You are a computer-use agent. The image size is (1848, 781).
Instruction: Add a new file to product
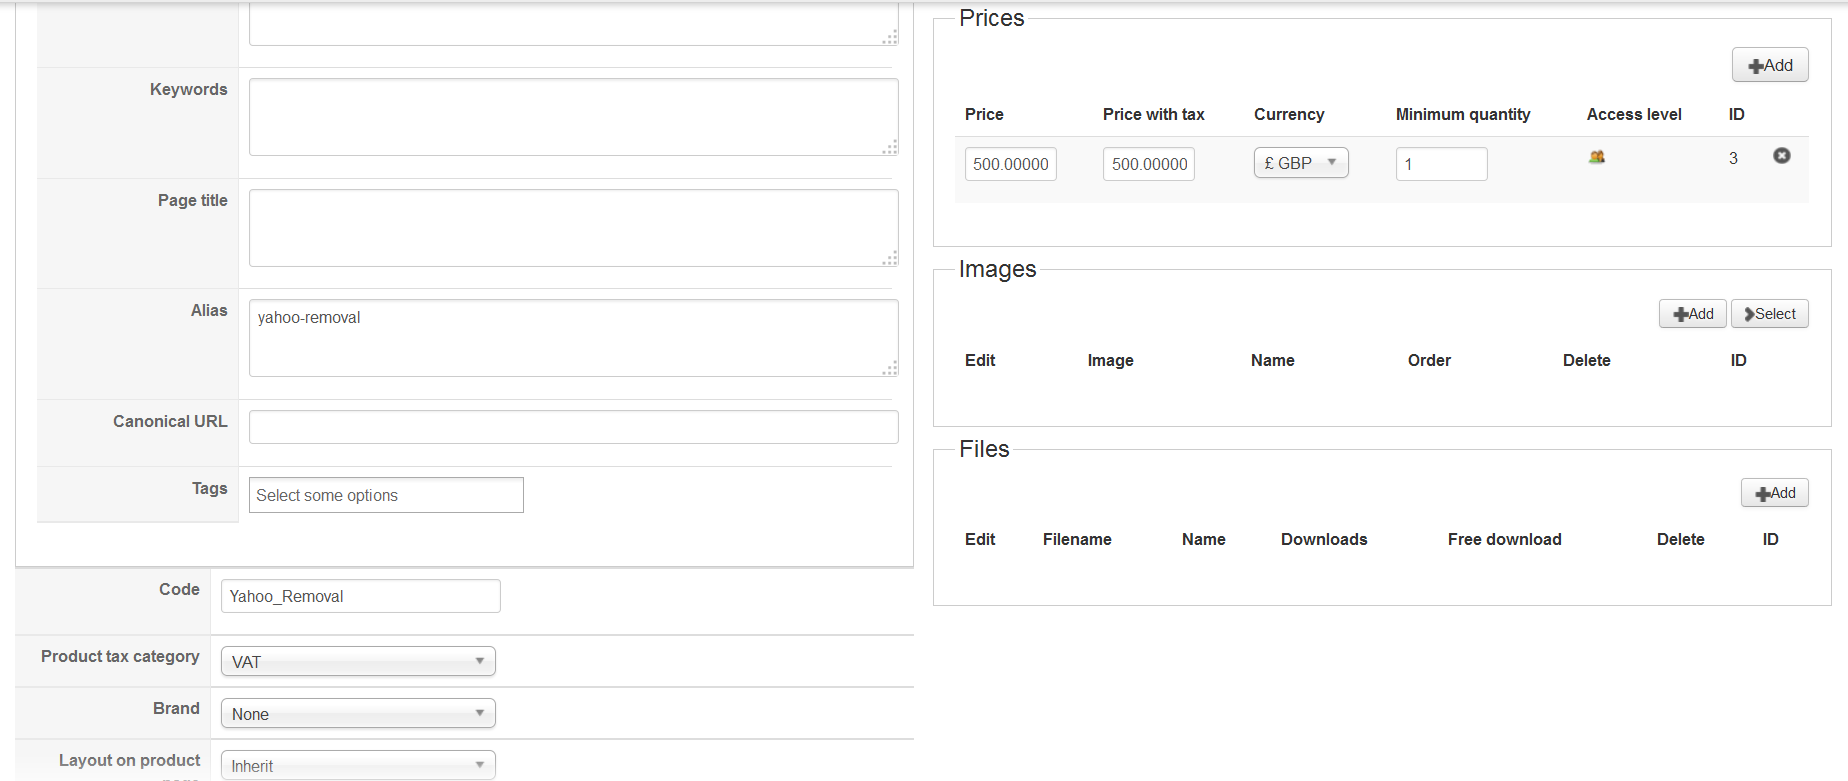tap(1774, 493)
